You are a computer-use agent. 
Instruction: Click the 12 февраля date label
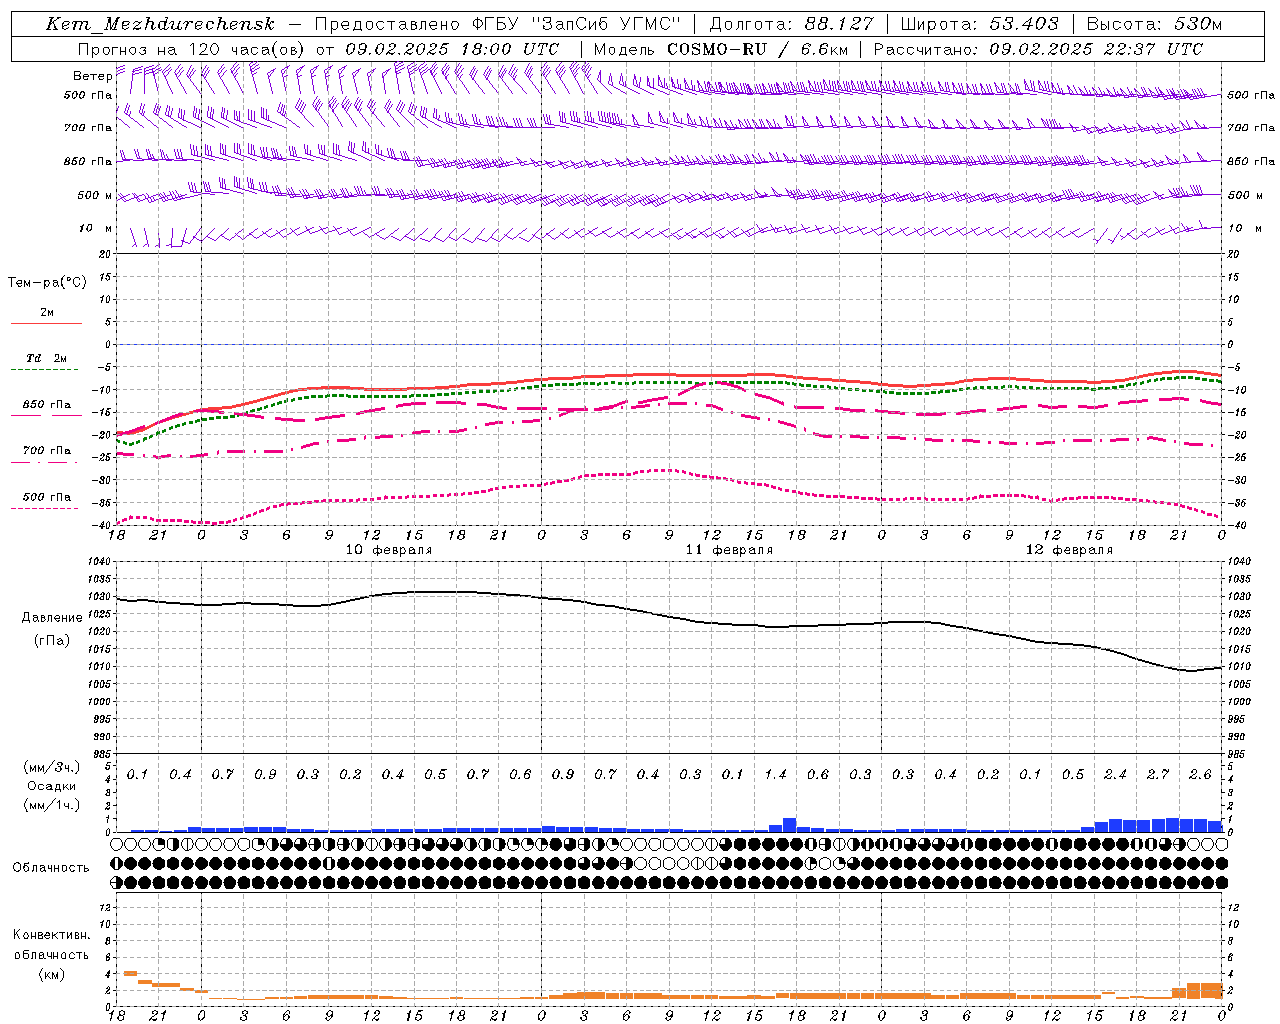coord(1069,550)
